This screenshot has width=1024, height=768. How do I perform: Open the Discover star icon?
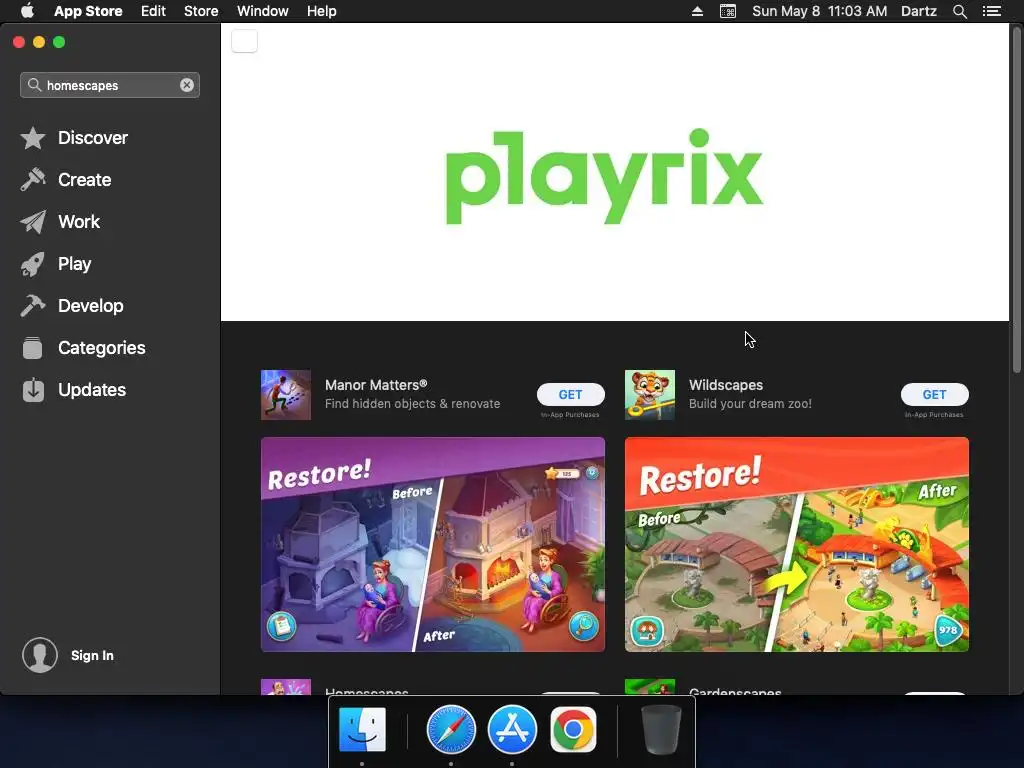tap(33, 138)
